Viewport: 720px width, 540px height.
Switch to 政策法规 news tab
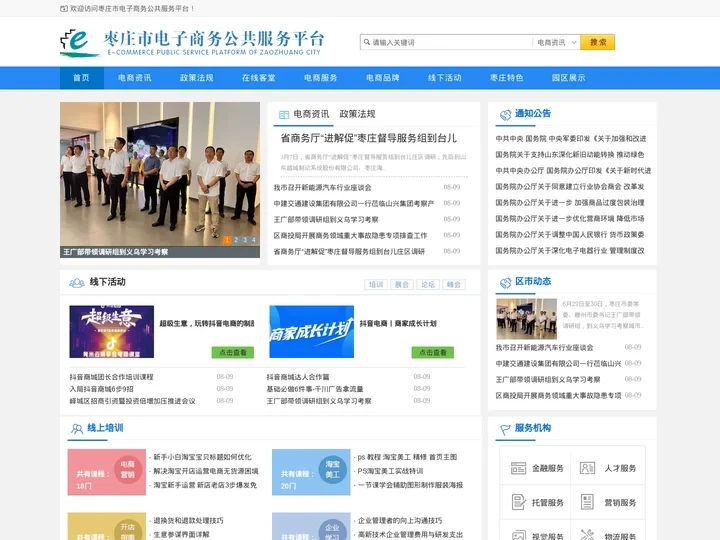(357, 114)
